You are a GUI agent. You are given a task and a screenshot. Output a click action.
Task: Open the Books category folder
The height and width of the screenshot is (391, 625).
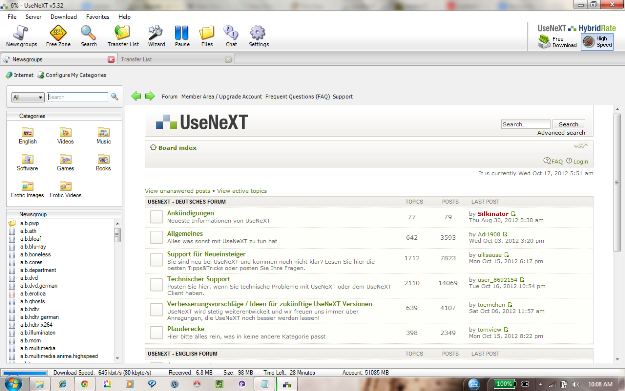(x=104, y=163)
